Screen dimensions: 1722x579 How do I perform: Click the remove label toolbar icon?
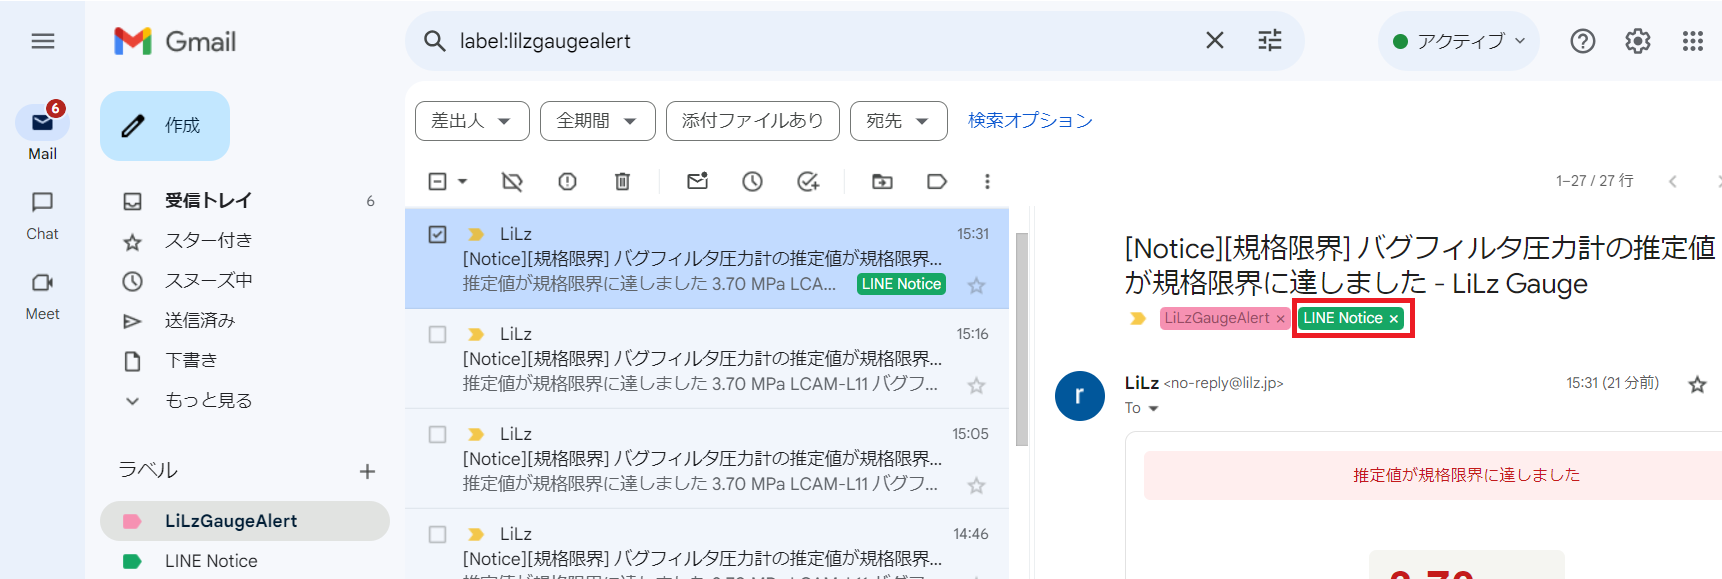[x=512, y=181]
